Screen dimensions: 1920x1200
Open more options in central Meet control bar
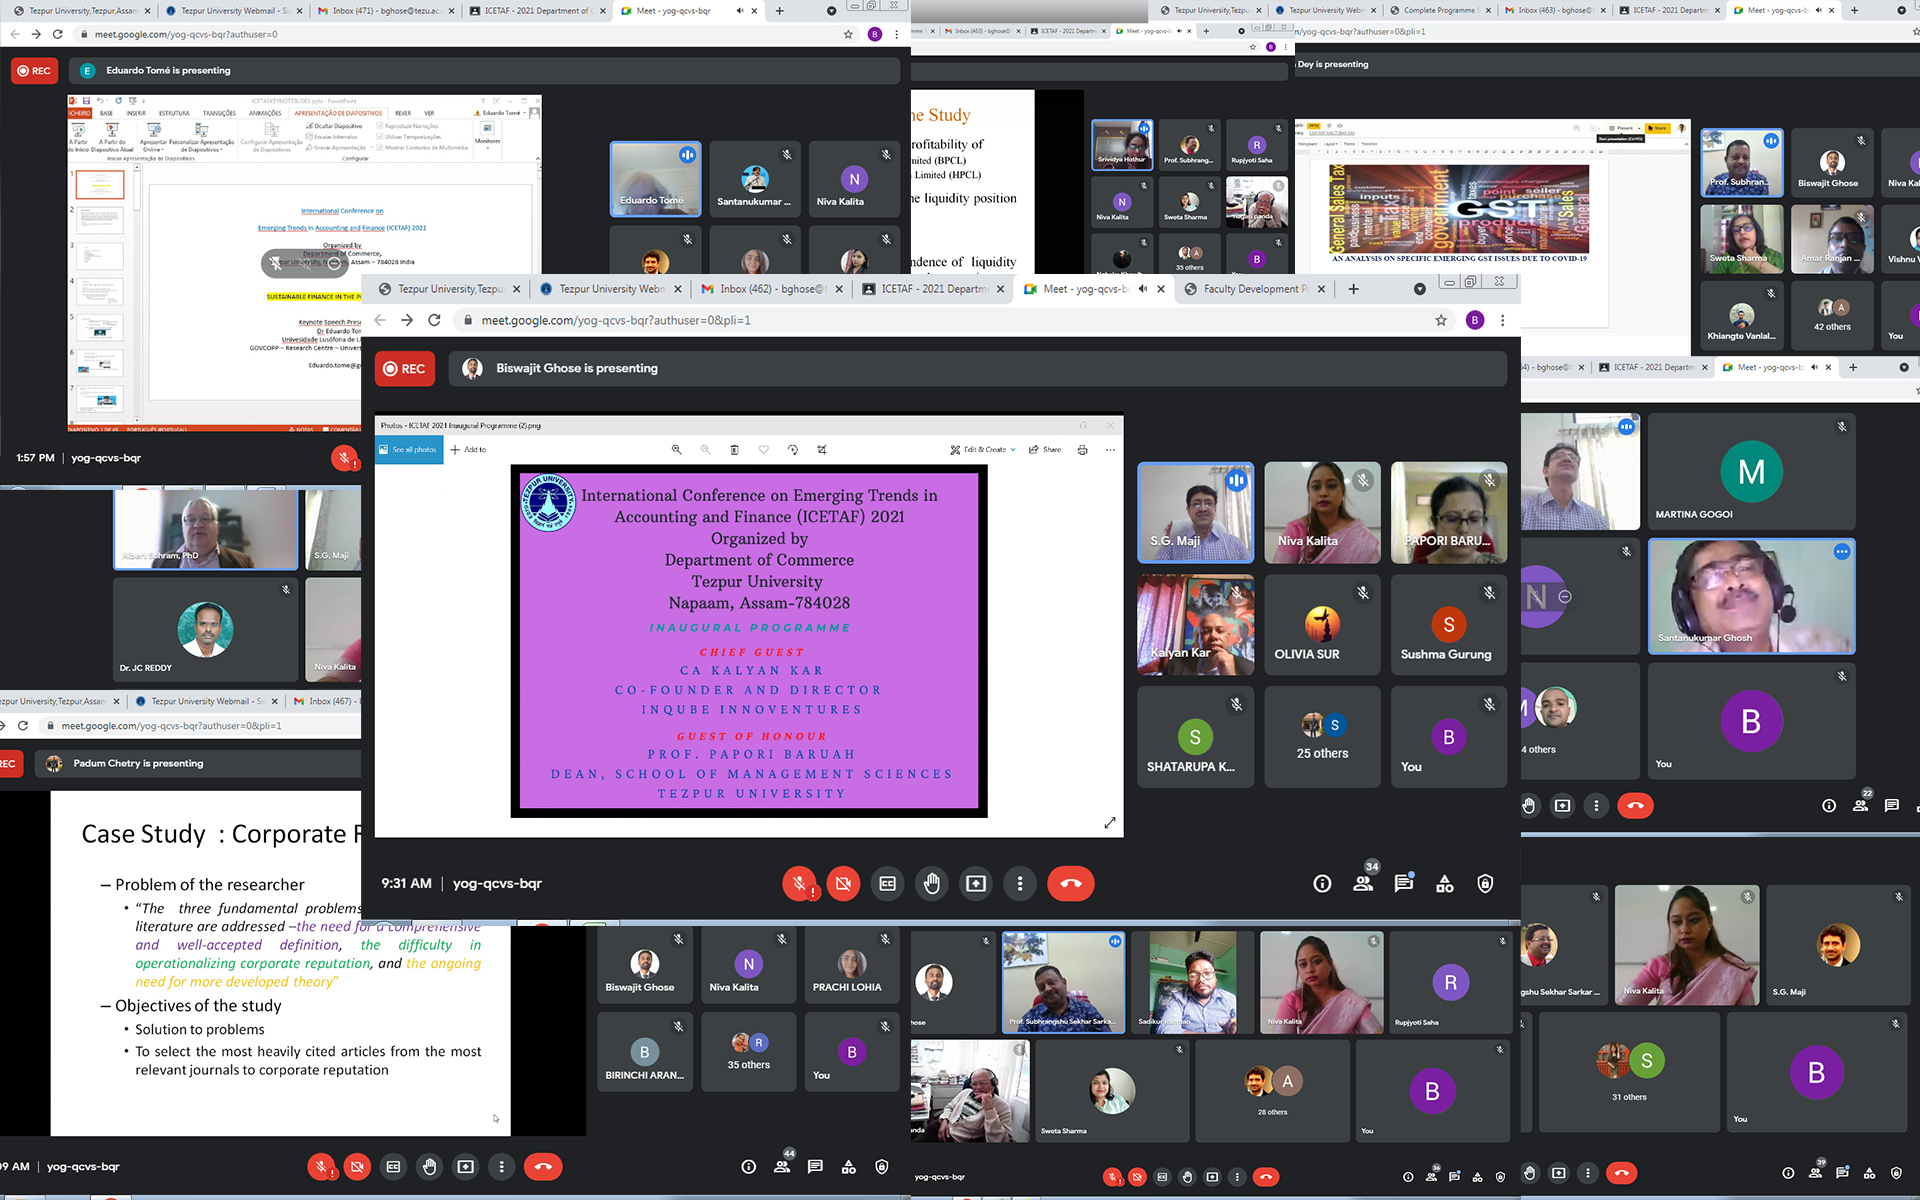pyautogui.click(x=1020, y=884)
